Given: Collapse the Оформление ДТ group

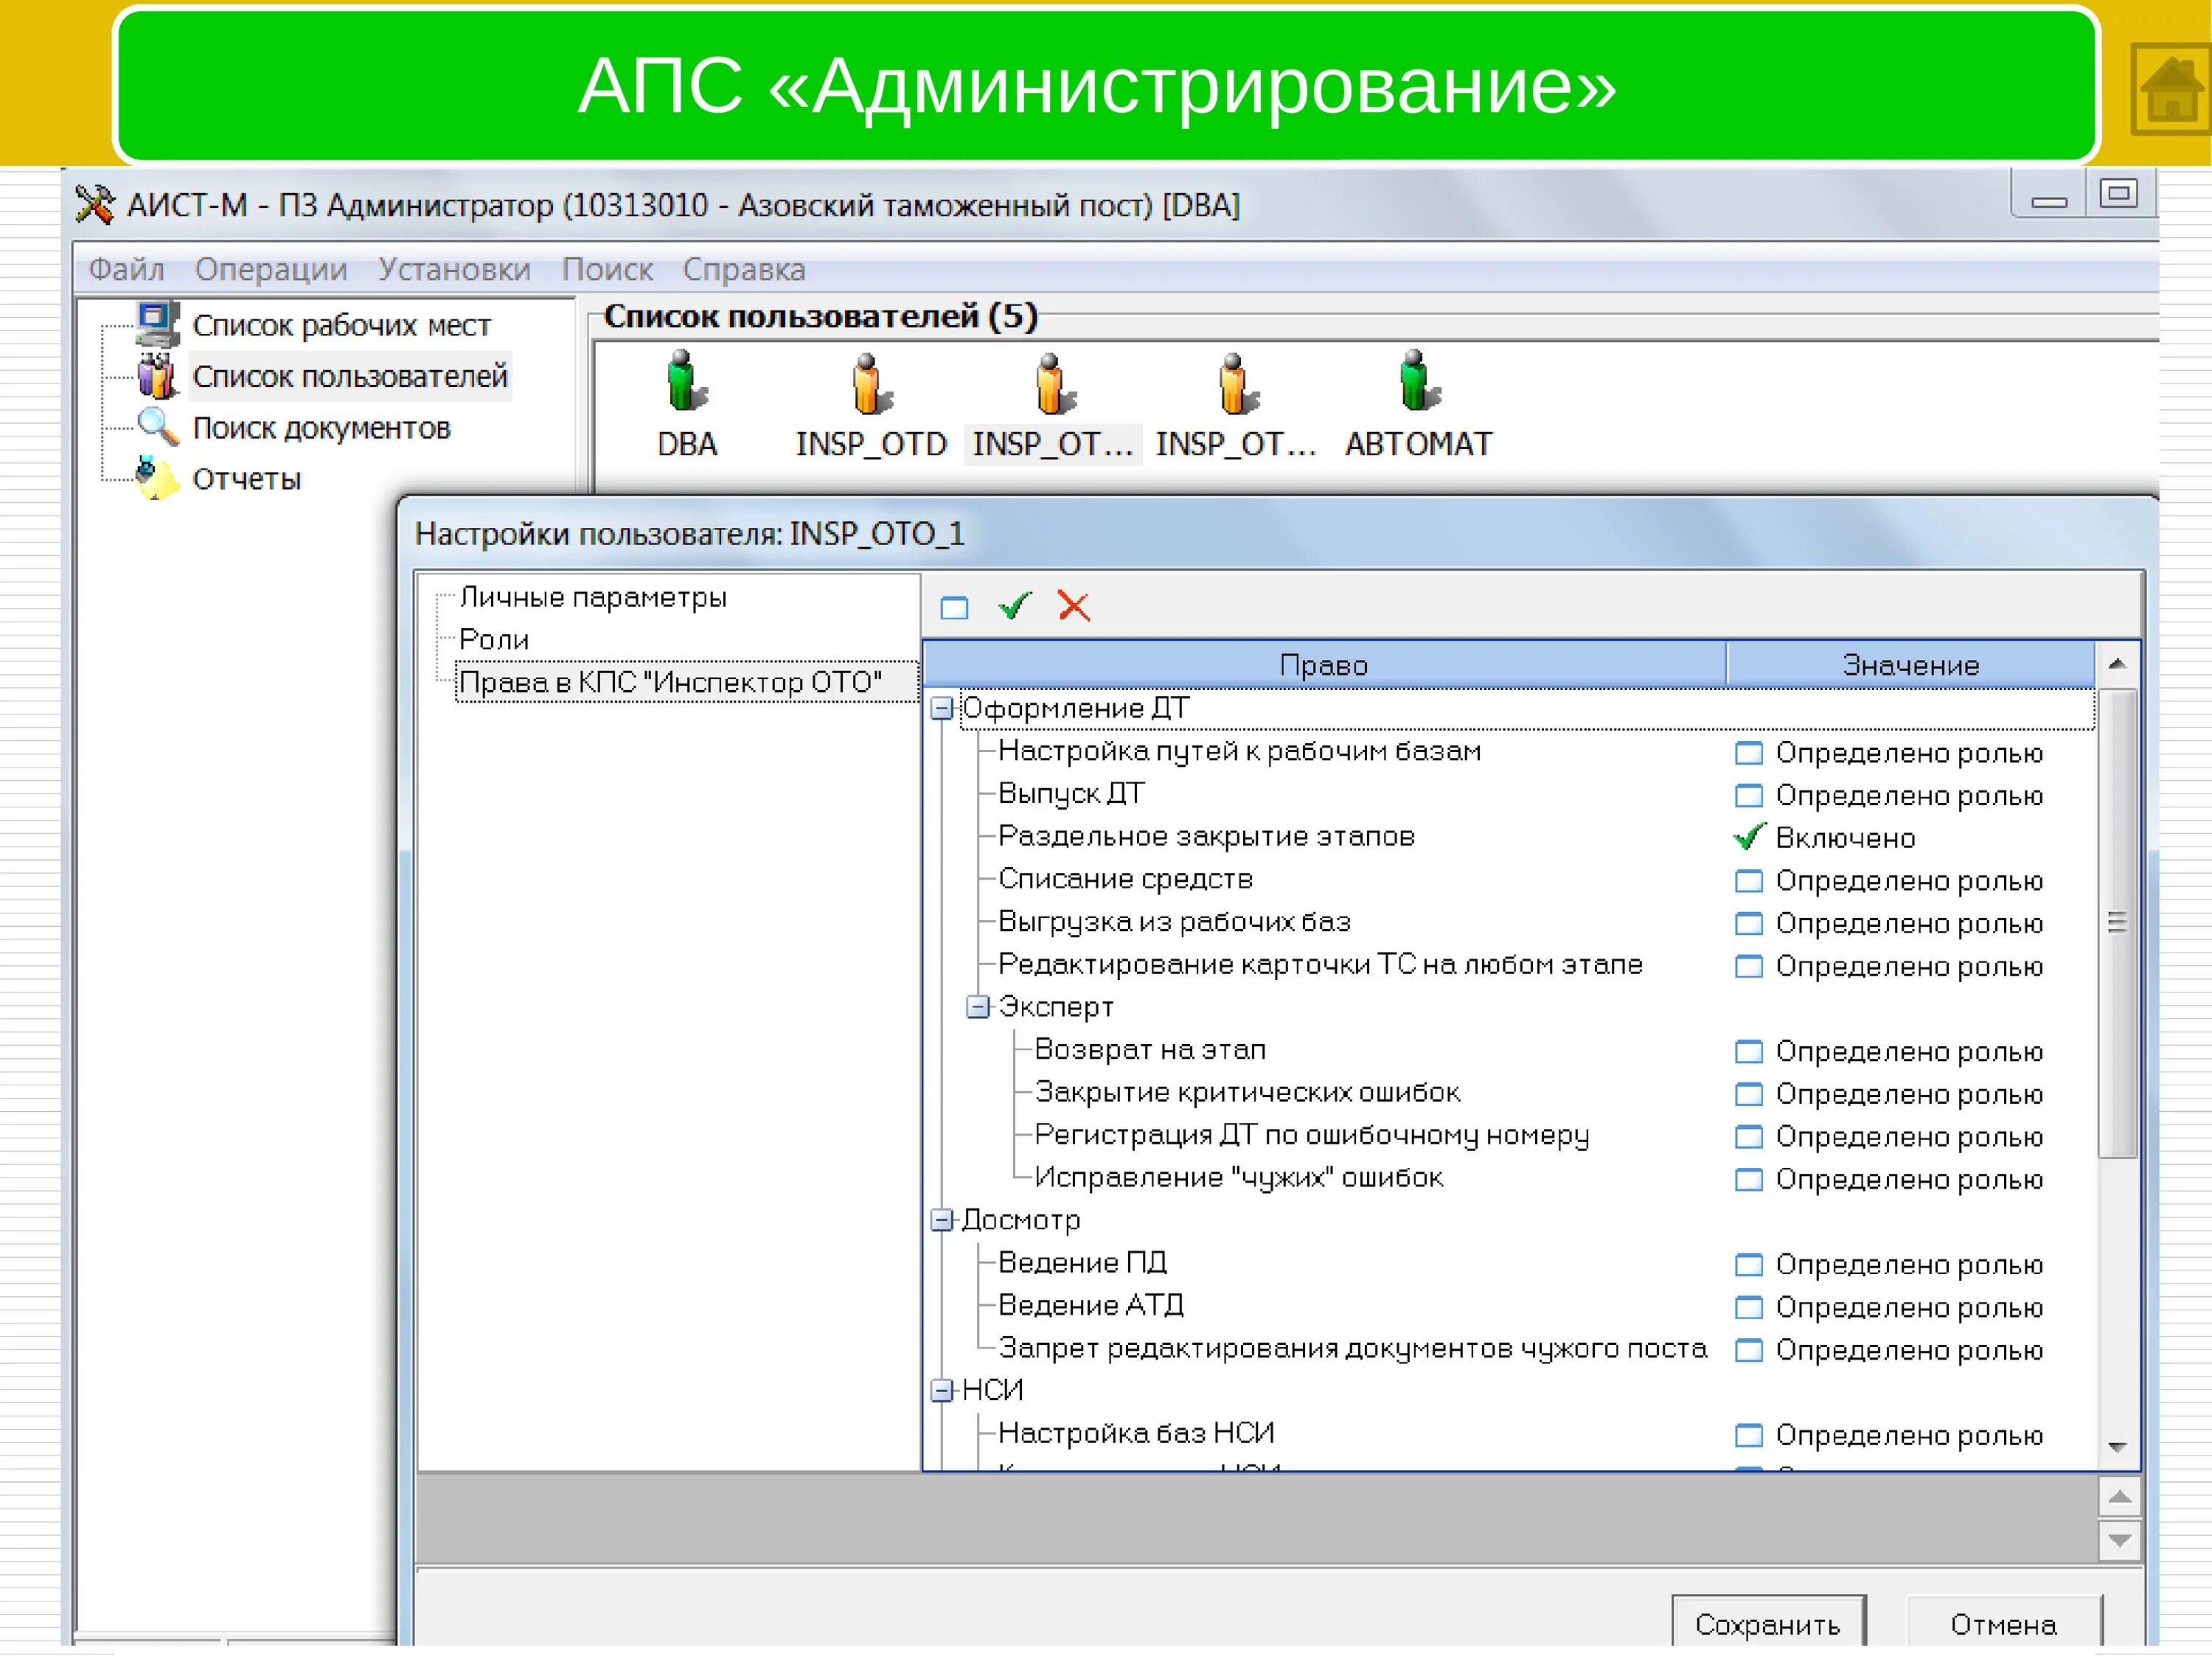Looking at the screenshot, I should coord(941,709).
